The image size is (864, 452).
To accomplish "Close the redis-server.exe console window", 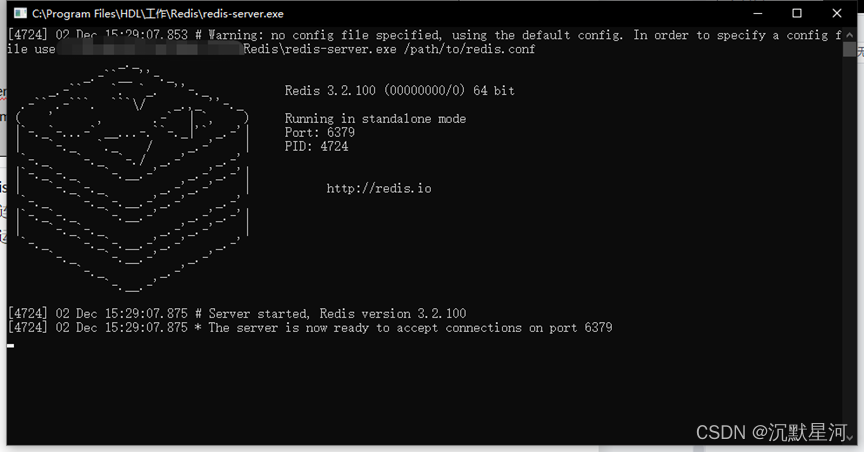I will tap(836, 13).
